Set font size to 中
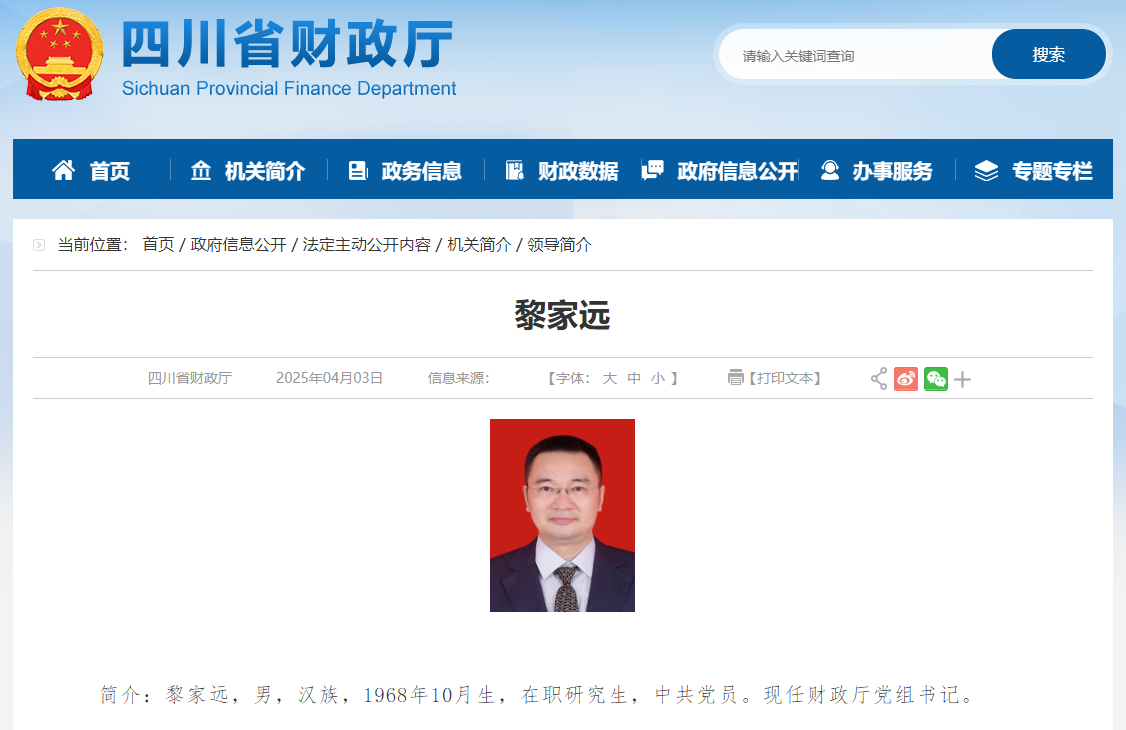The width and height of the screenshot is (1126, 730). click(x=634, y=378)
